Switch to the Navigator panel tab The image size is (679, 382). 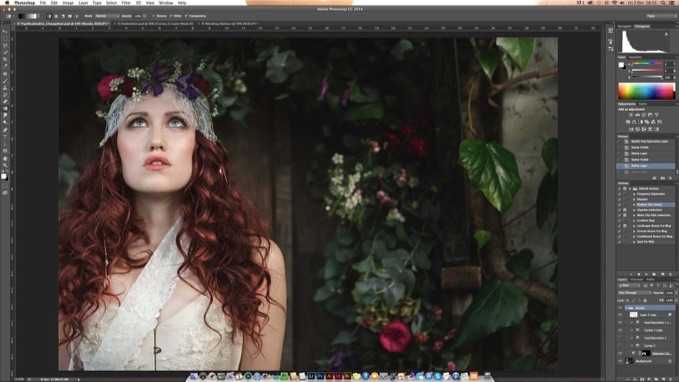pyautogui.click(x=624, y=26)
